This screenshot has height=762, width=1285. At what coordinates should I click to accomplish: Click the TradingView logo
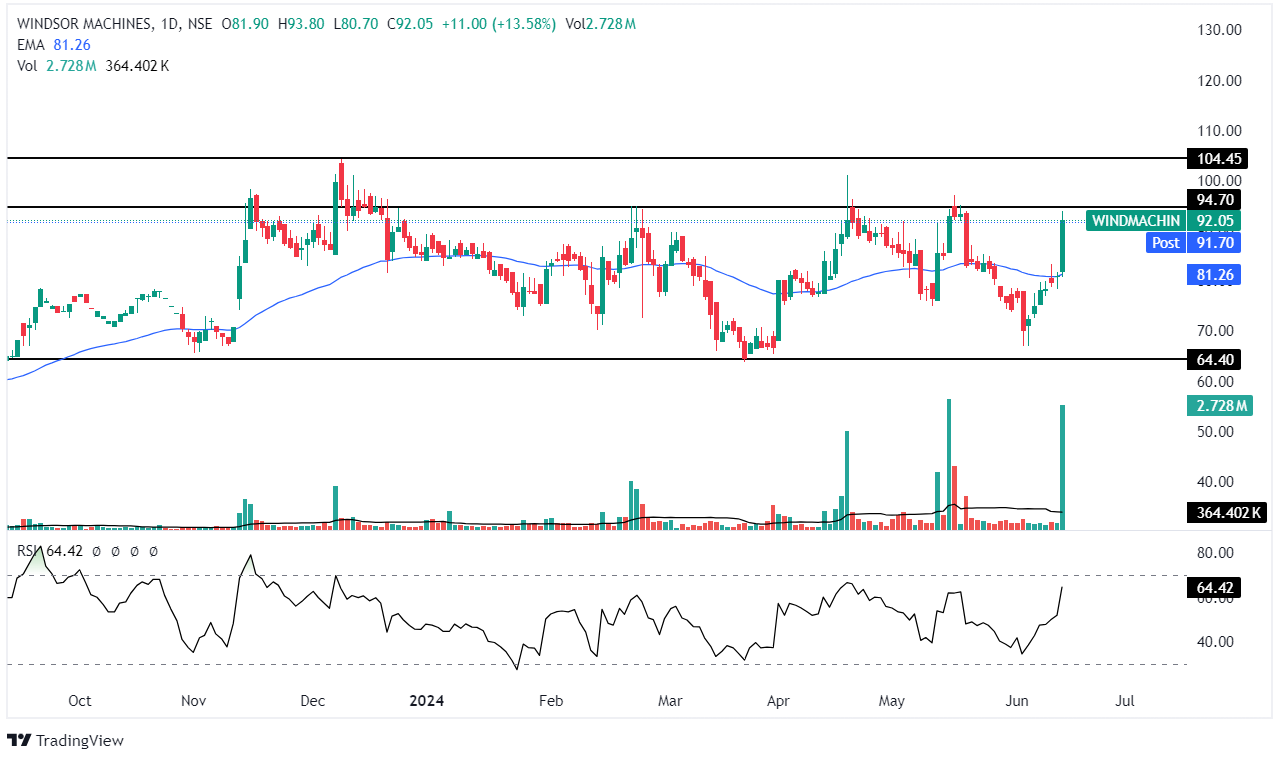coord(66,740)
